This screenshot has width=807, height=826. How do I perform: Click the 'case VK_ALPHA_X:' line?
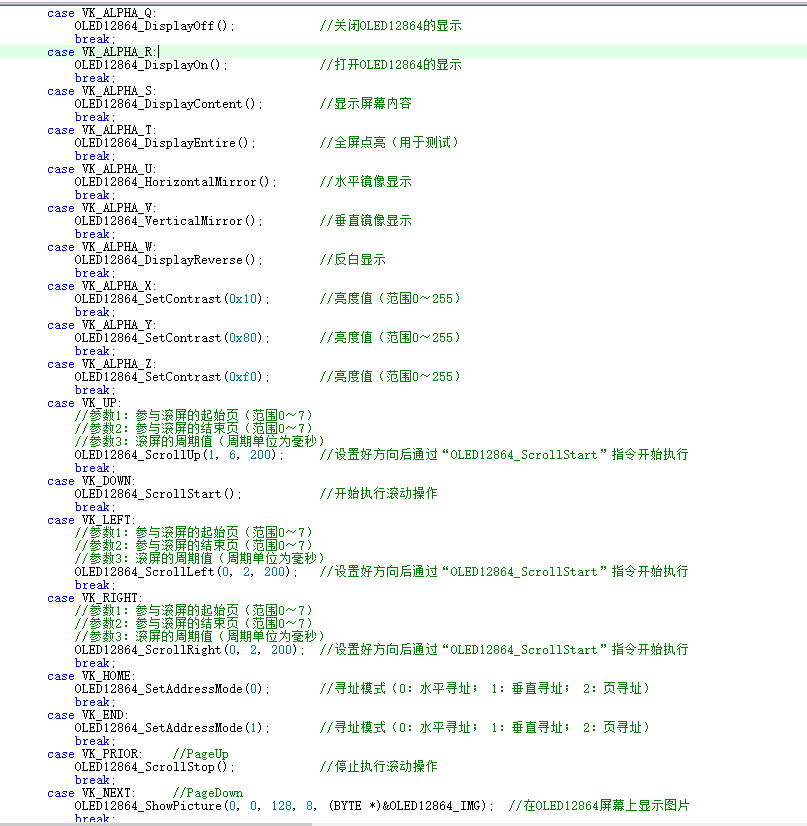point(102,286)
